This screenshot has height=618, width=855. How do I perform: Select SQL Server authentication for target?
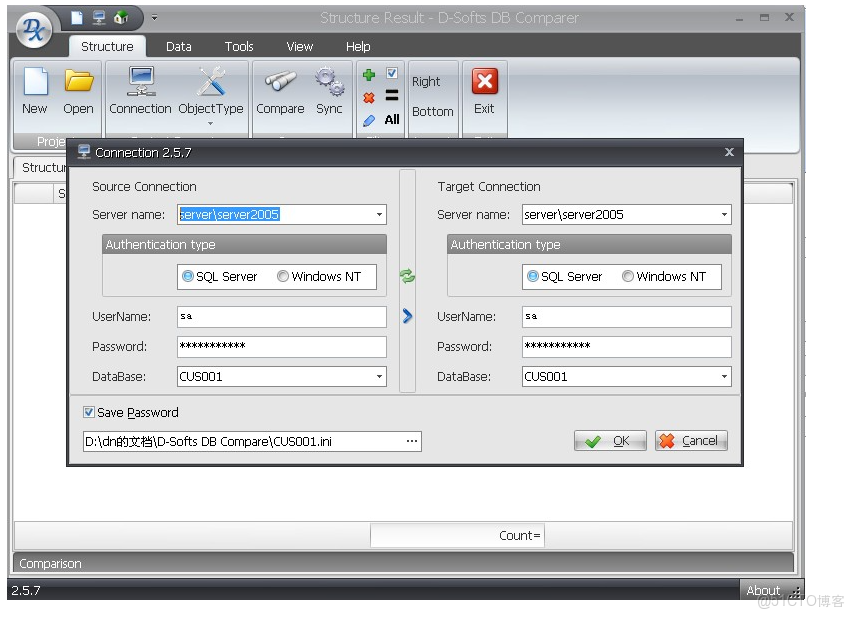tap(533, 277)
